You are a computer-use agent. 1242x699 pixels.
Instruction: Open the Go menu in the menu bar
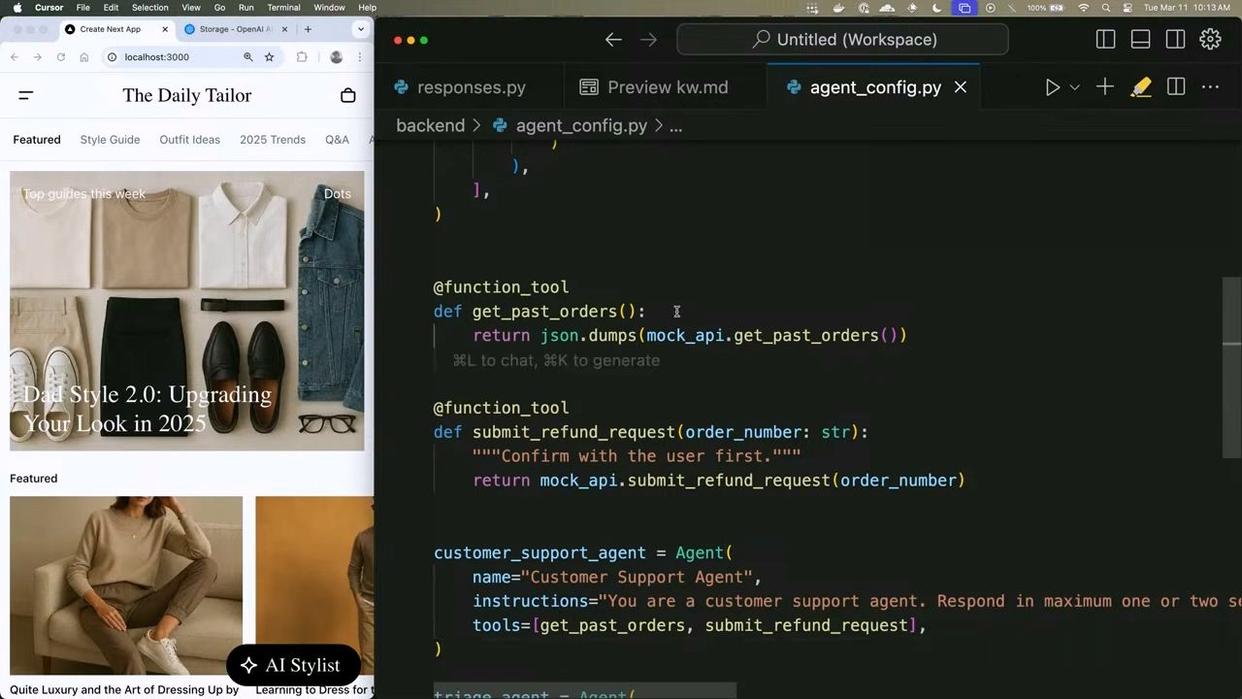pos(220,7)
